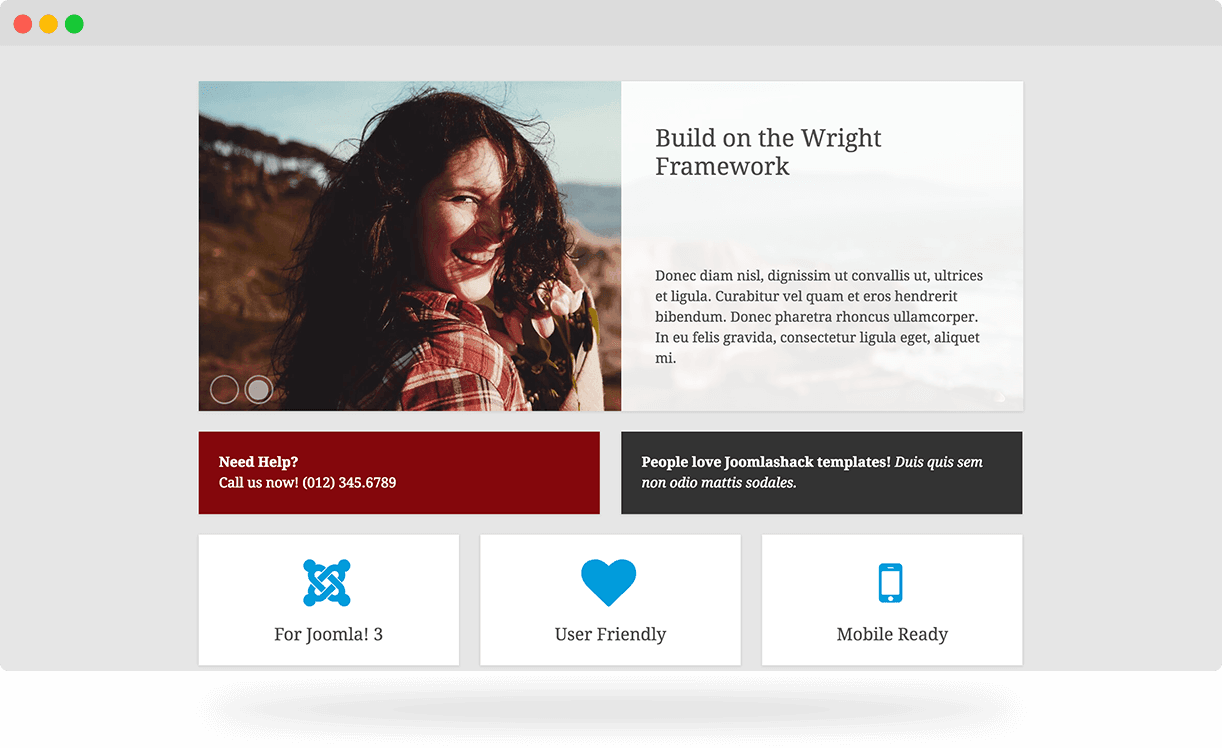
Task: Click the blue mobile phone icon
Action: pyautogui.click(x=890, y=583)
